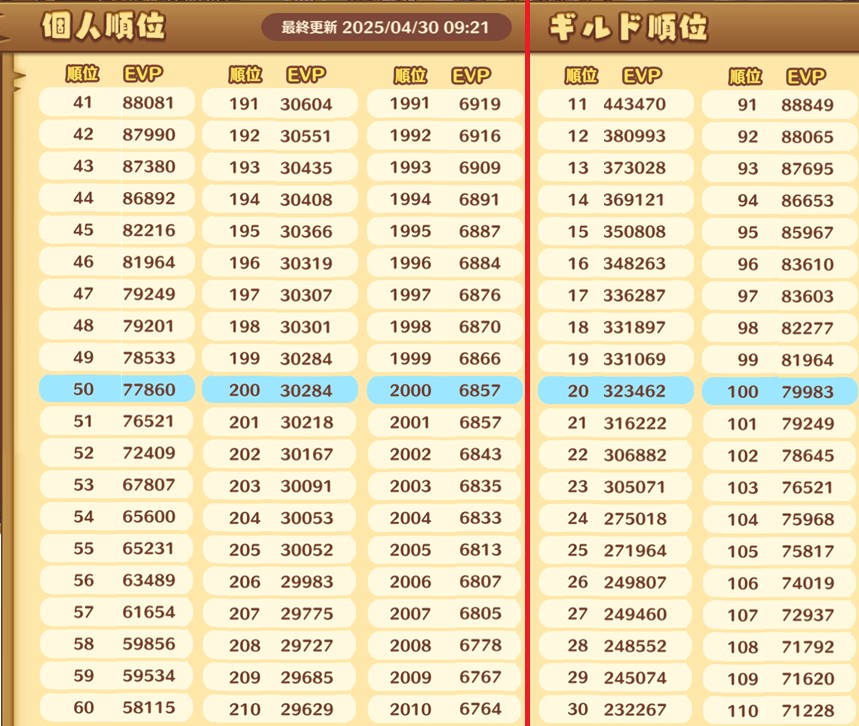Click rank 53 row with EVP 67807
This screenshot has height=726, width=859.
coord(117,484)
